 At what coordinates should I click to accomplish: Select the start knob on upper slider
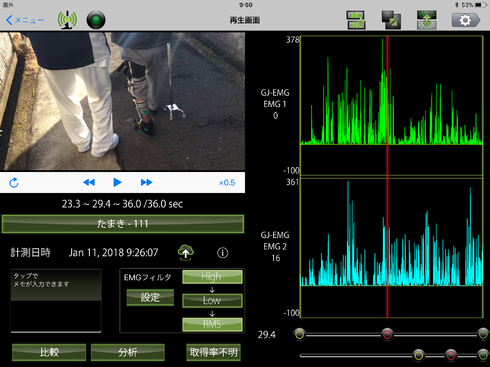299,334
